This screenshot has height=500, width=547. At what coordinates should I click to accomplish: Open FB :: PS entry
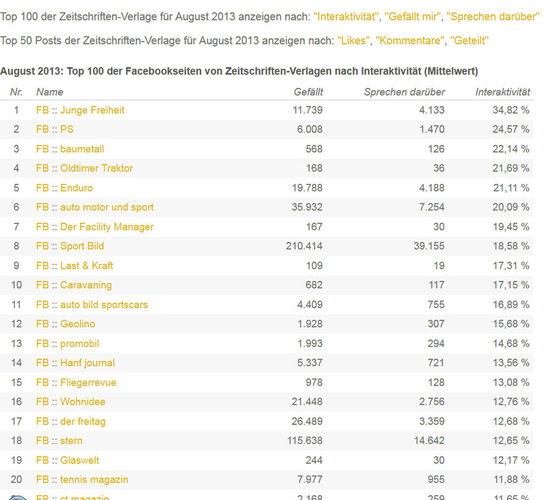tap(55, 129)
